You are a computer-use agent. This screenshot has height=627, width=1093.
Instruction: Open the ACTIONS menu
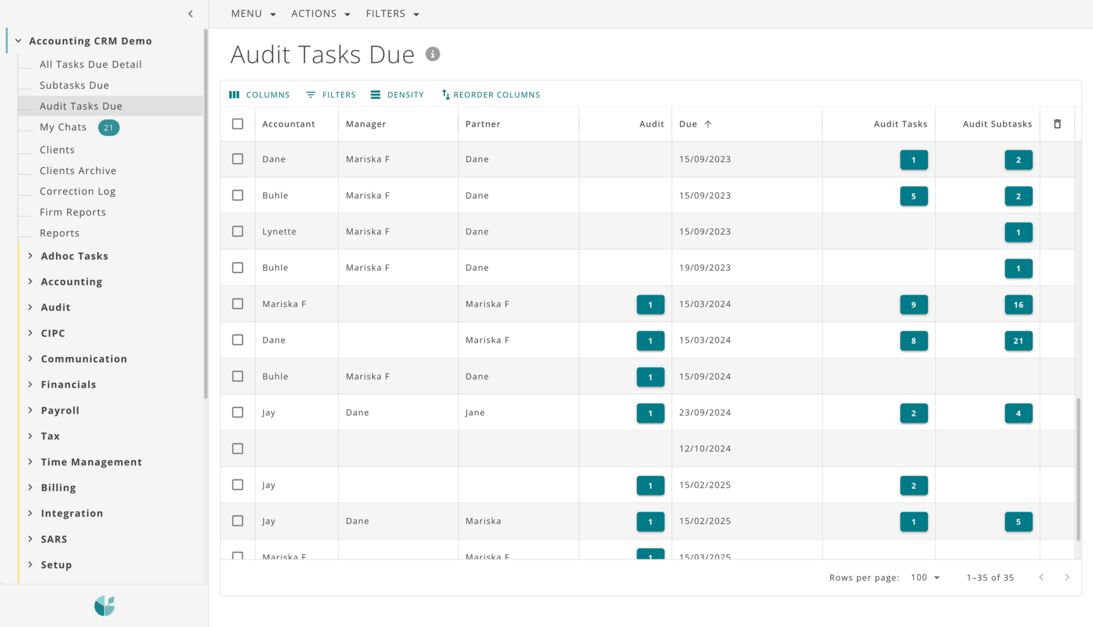click(320, 14)
